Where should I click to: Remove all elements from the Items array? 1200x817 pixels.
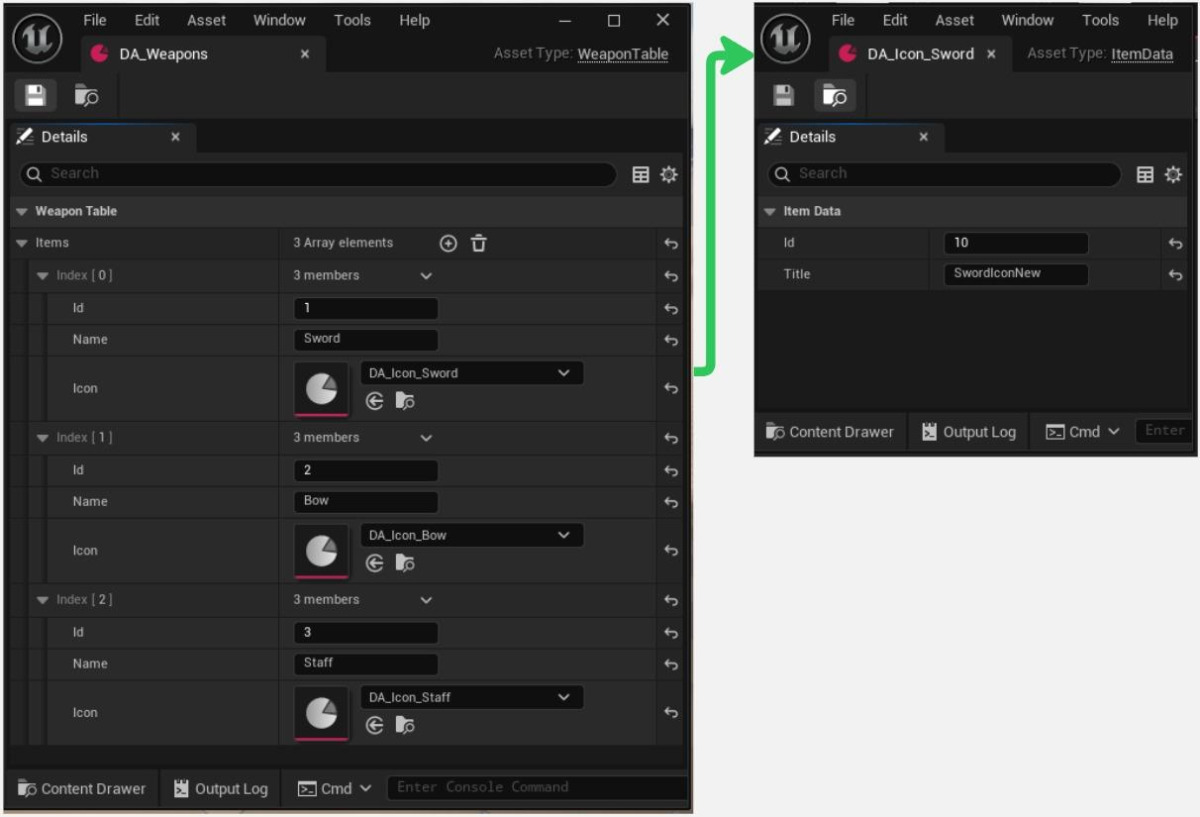(x=479, y=243)
